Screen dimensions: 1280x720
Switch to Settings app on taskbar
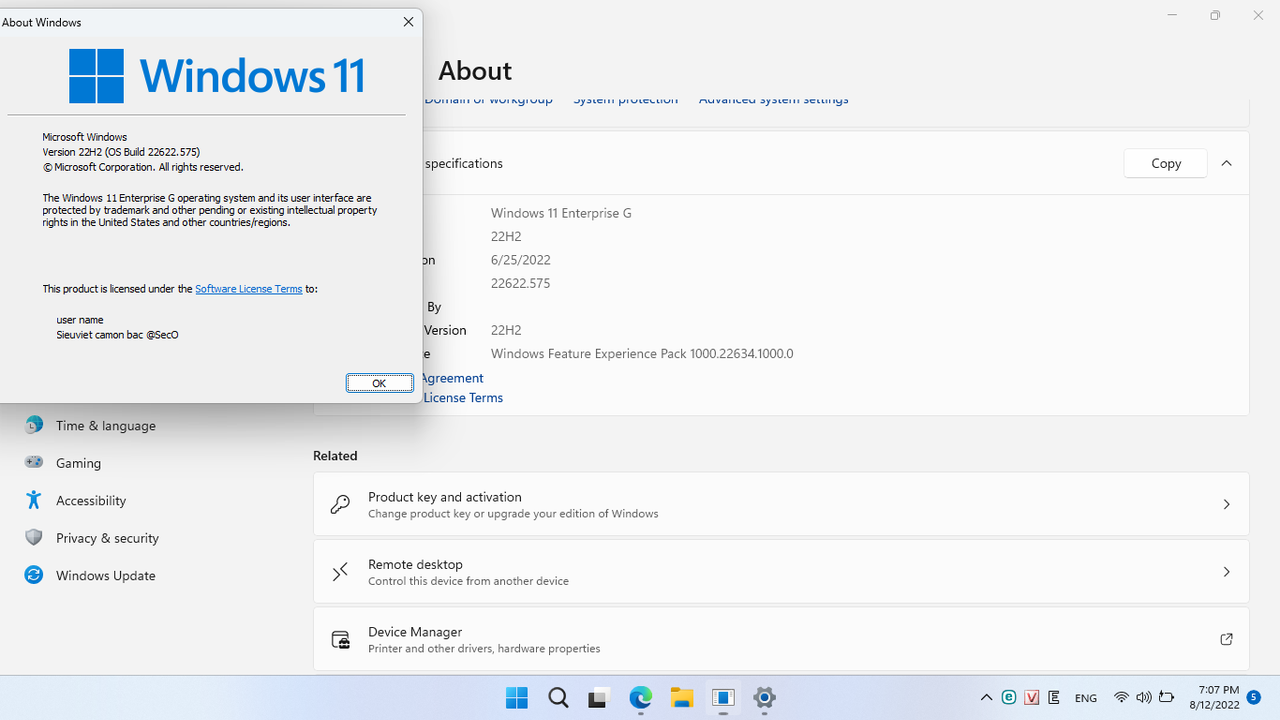[765, 698]
